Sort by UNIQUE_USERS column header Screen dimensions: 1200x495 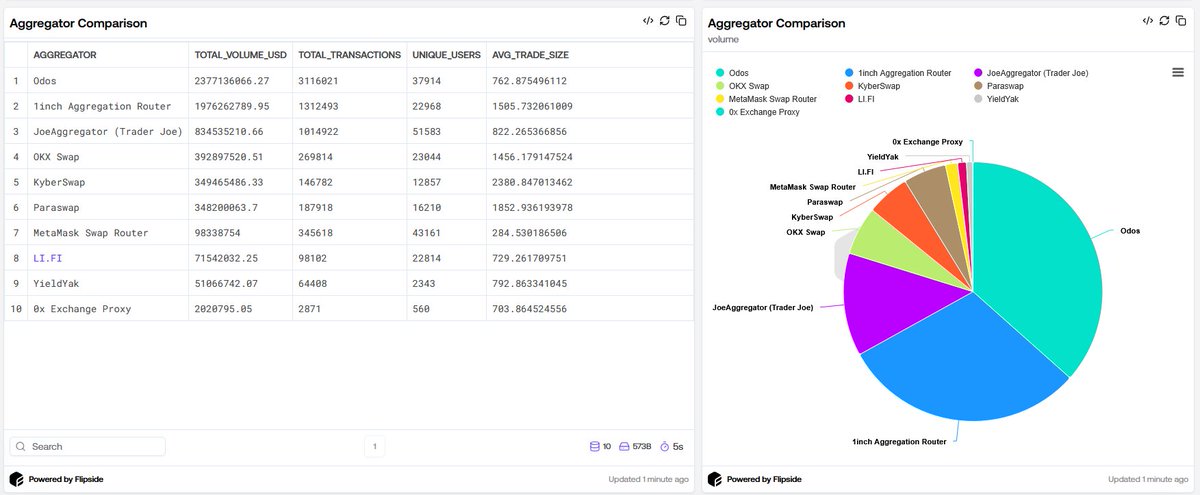pos(449,55)
